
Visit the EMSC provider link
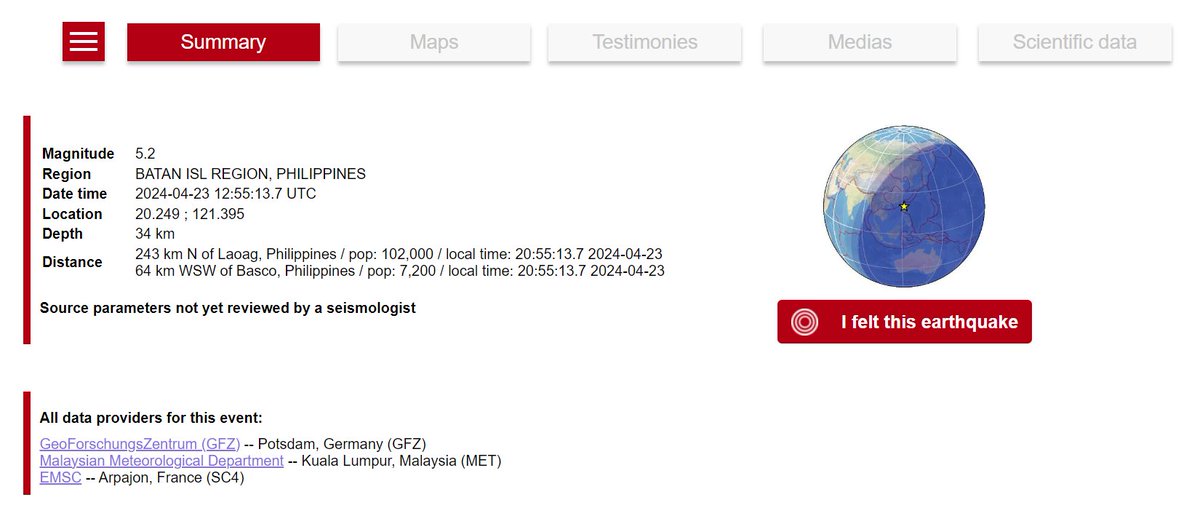point(60,478)
